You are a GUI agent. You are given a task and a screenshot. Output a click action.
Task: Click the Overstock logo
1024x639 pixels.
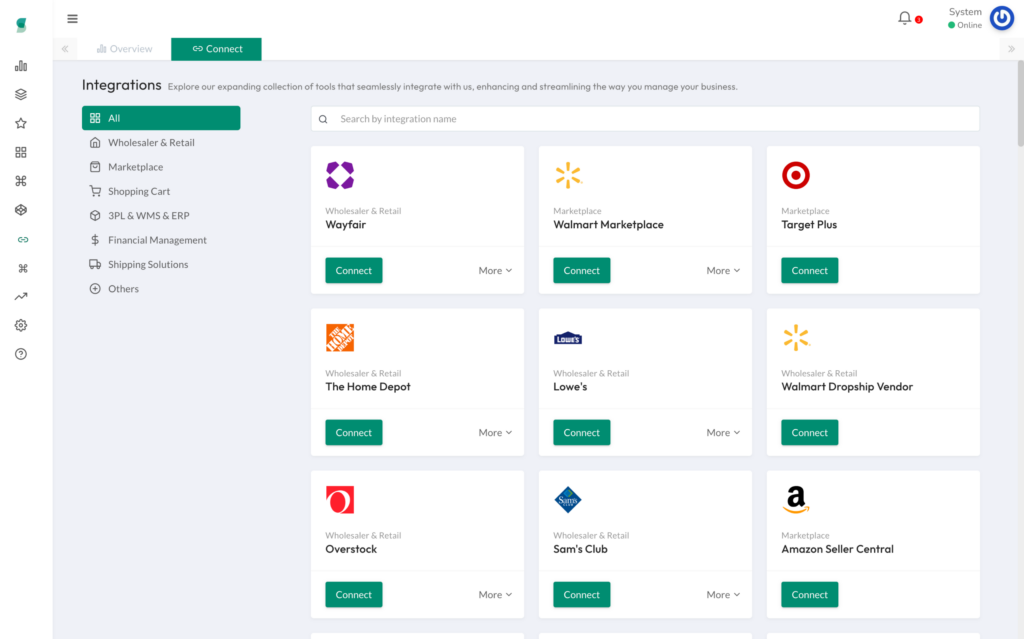[340, 500]
